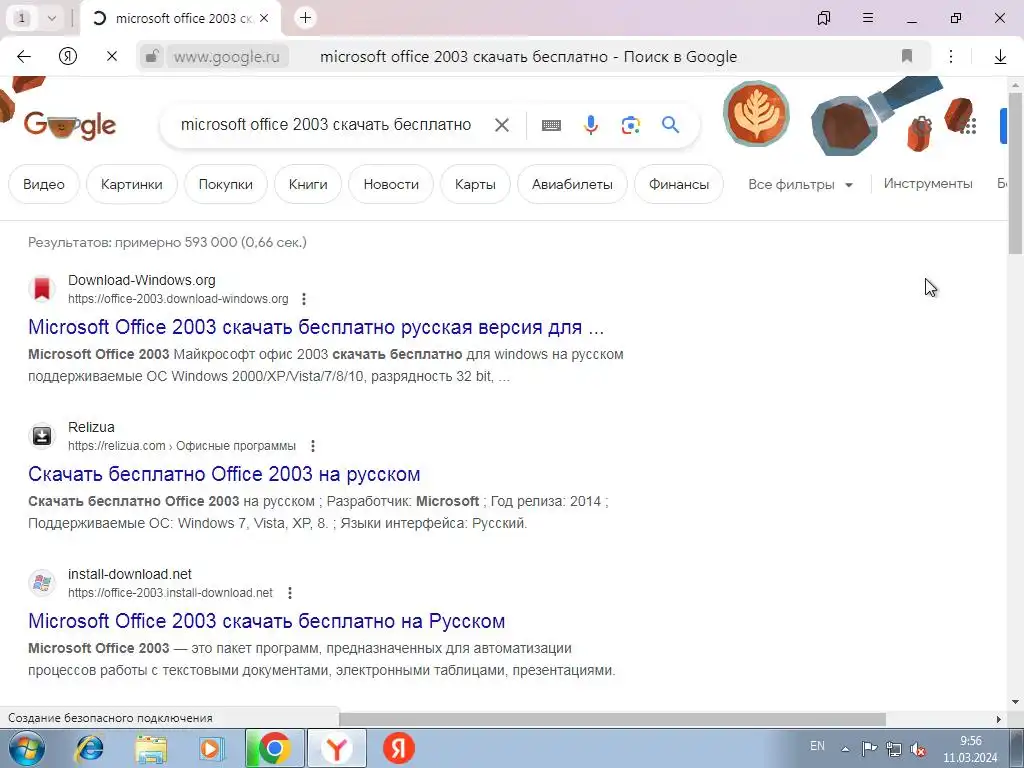Select the Авиабилеты filter

tap(572, 184)
